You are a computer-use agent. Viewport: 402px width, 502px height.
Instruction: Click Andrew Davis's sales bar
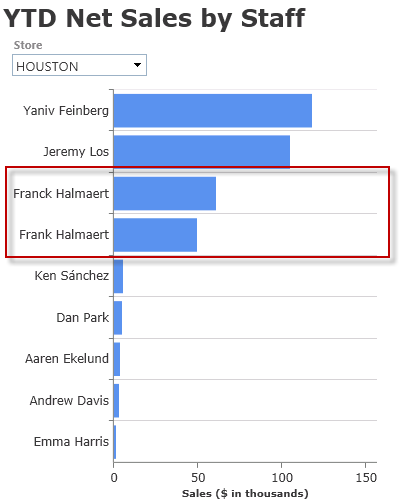(x=116, y=400)
